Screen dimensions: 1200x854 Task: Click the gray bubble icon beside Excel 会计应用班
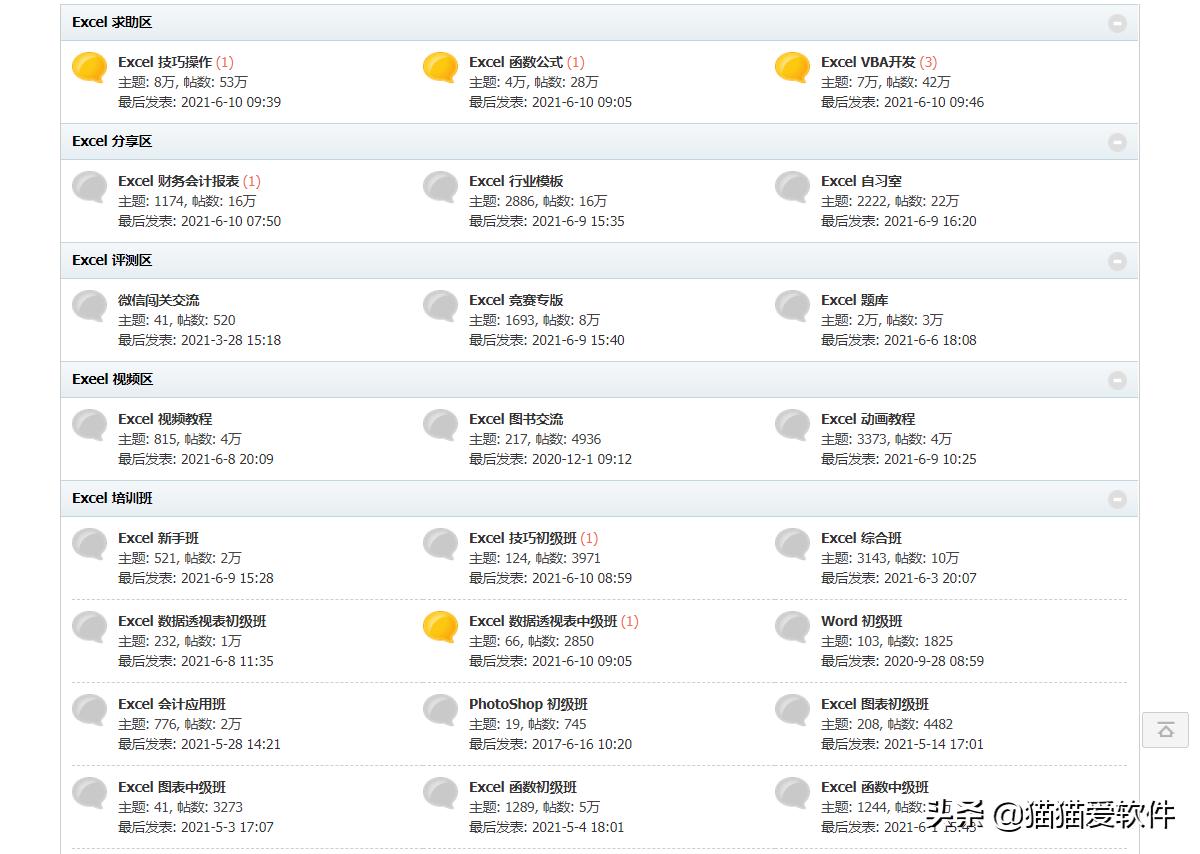pyautogui.click(x=90, y=710)
